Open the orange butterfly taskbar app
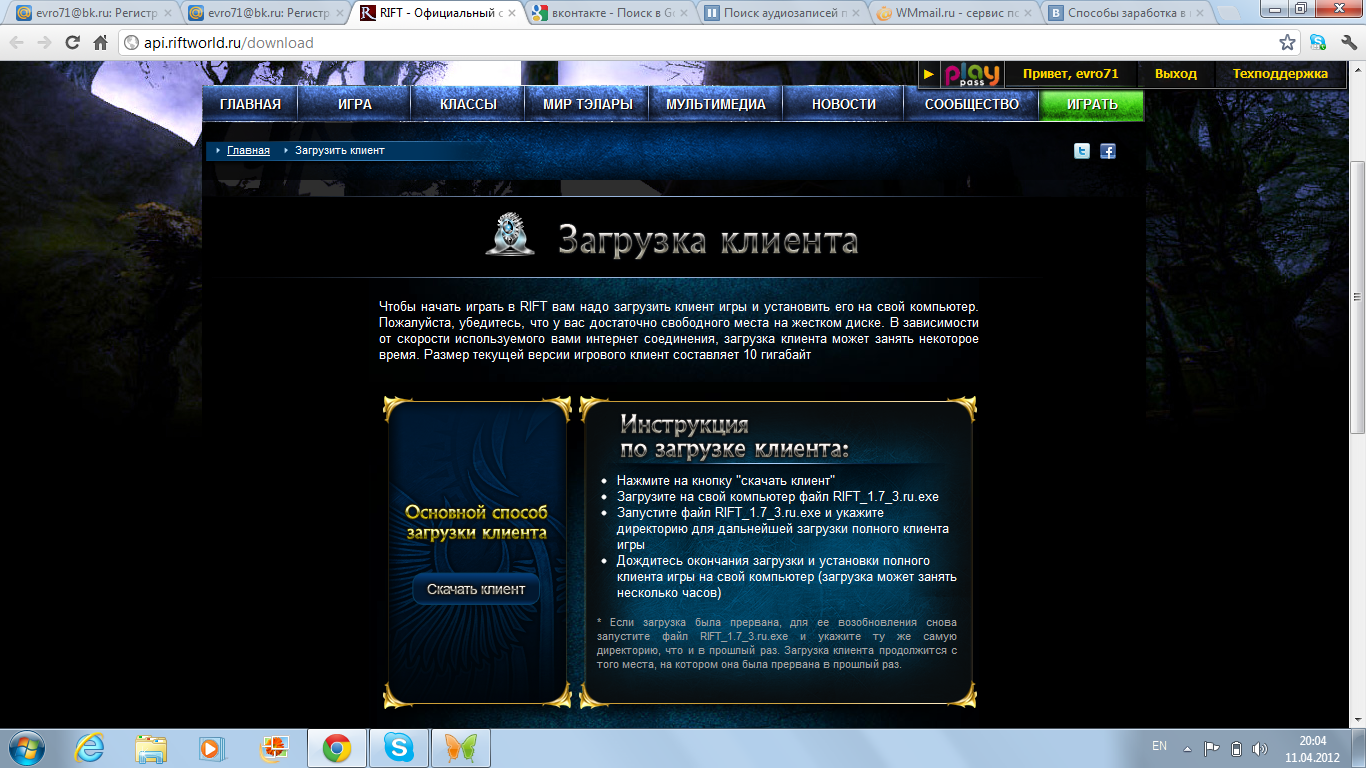The image size is (1366, 768). (460, 748)
